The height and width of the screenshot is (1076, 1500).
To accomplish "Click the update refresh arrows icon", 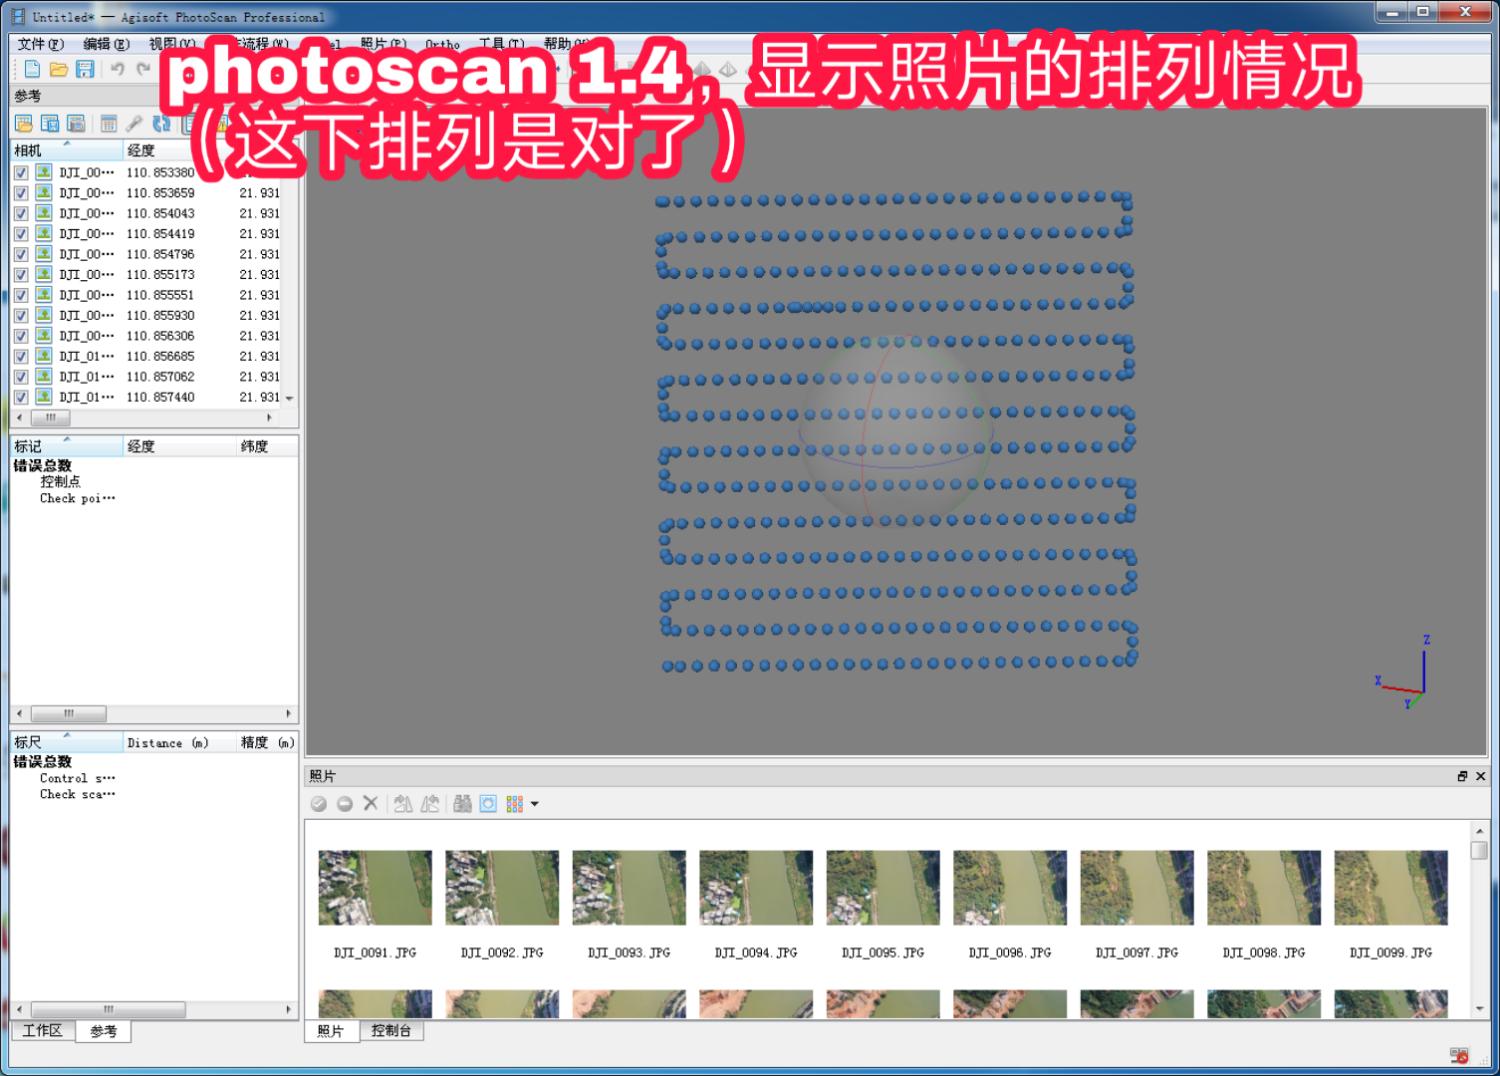I will point(161,123).
